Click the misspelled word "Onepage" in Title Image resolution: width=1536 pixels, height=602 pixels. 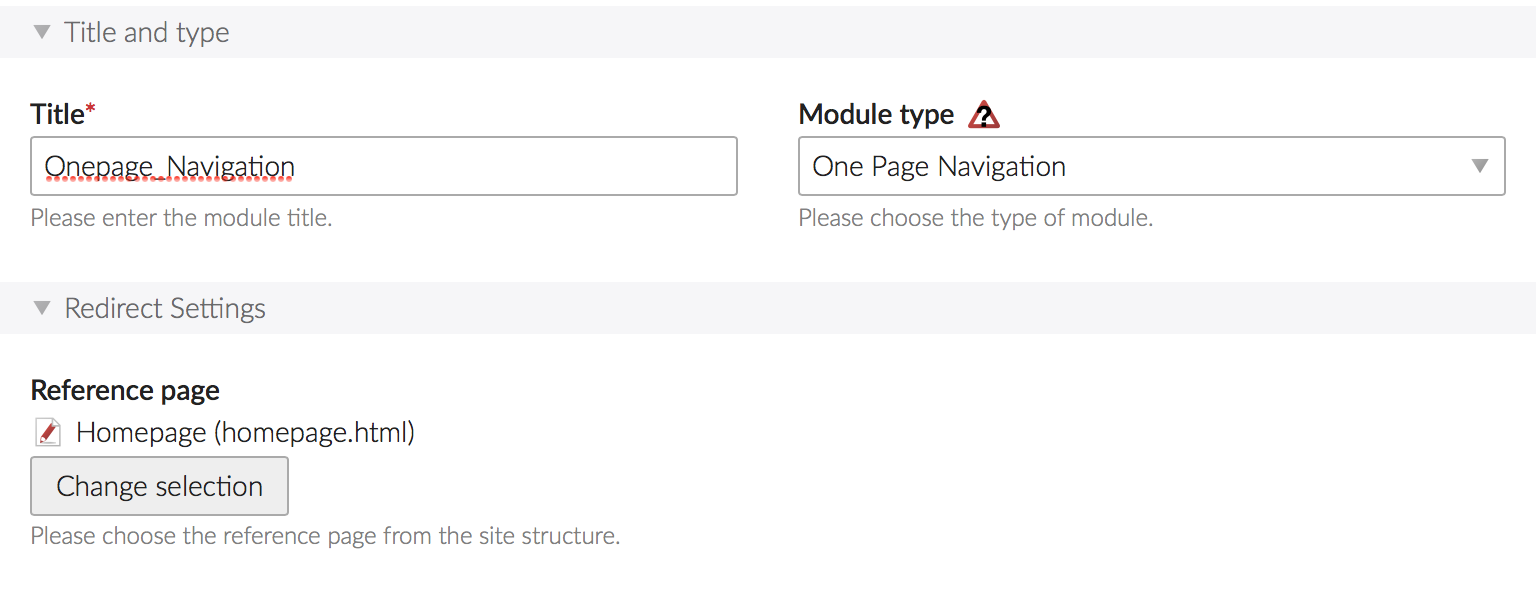point(97,166)
